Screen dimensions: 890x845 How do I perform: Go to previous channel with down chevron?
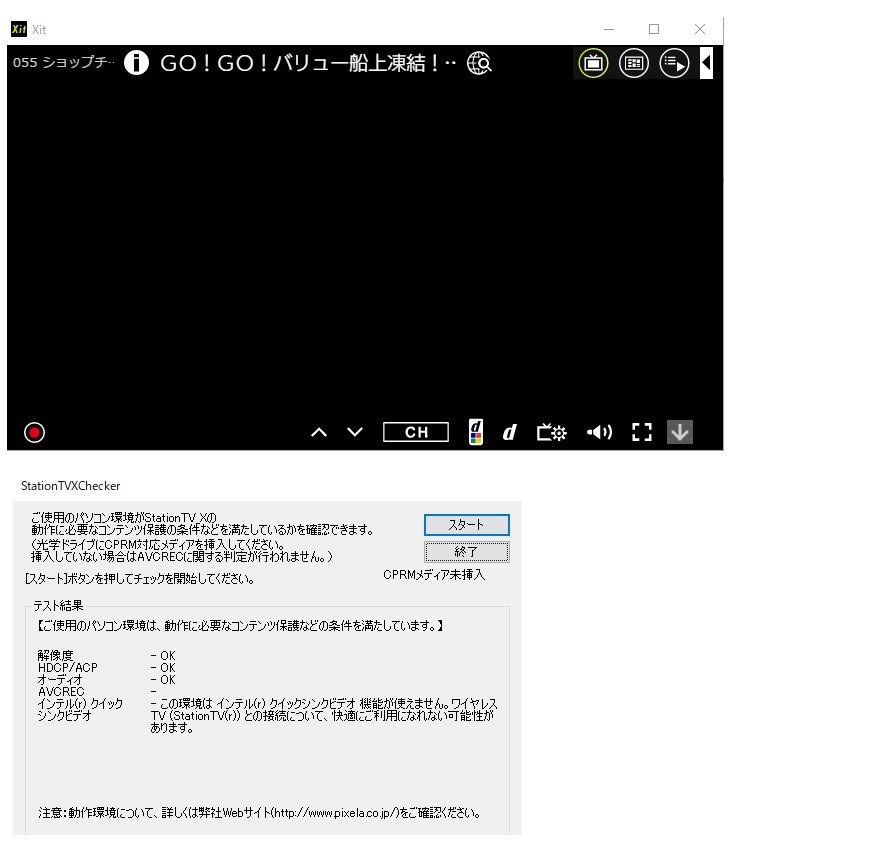click(355, 432)
